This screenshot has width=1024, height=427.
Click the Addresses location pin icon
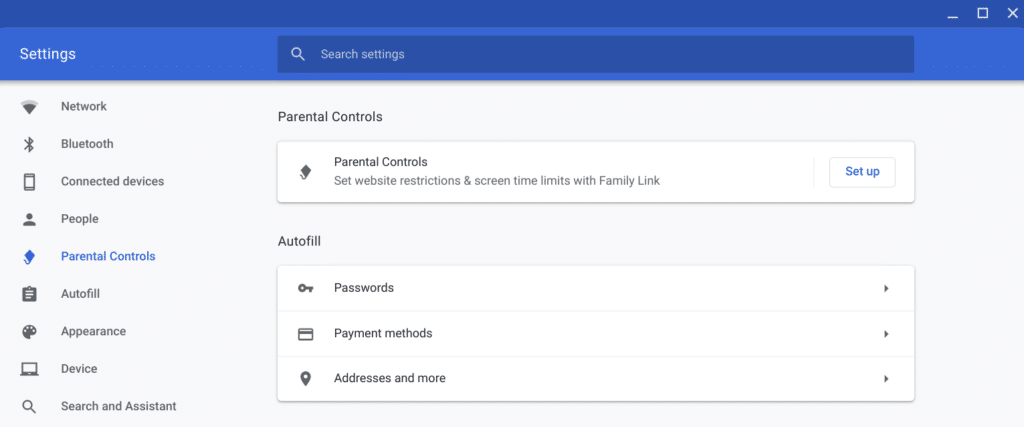click(x=306, y=379)
